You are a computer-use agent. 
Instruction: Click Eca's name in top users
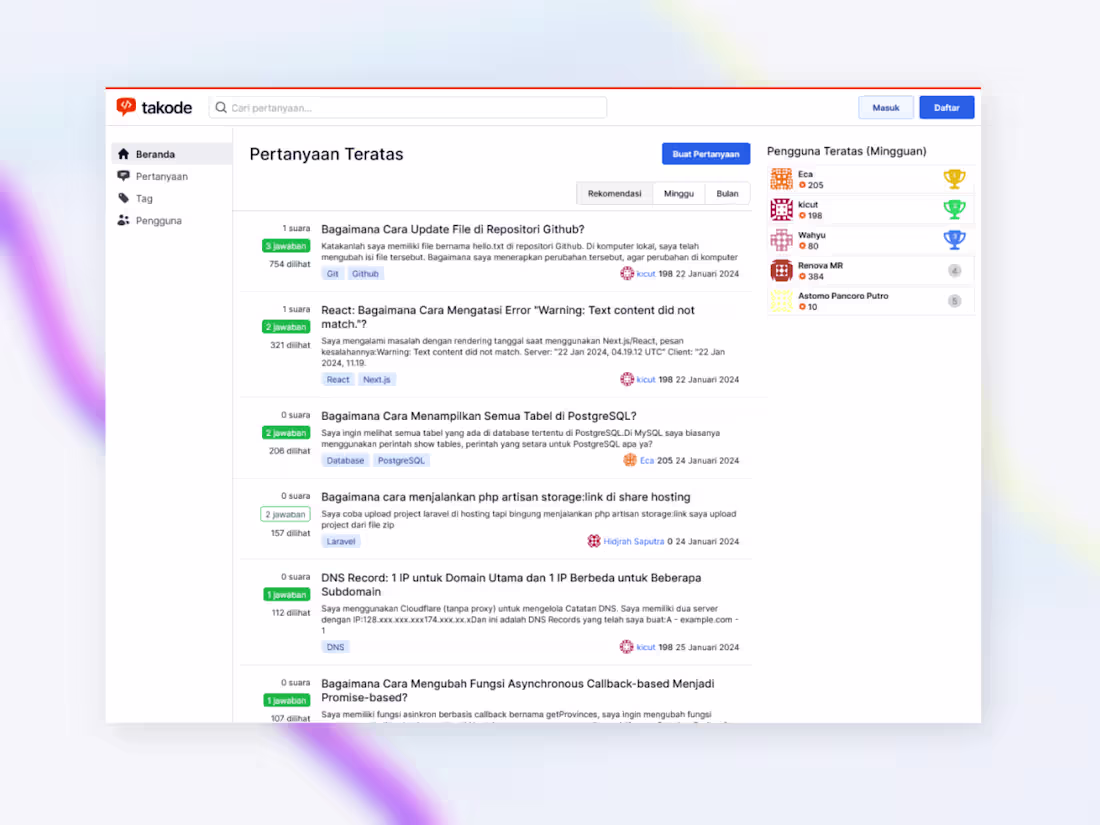[x=805, y=174]
